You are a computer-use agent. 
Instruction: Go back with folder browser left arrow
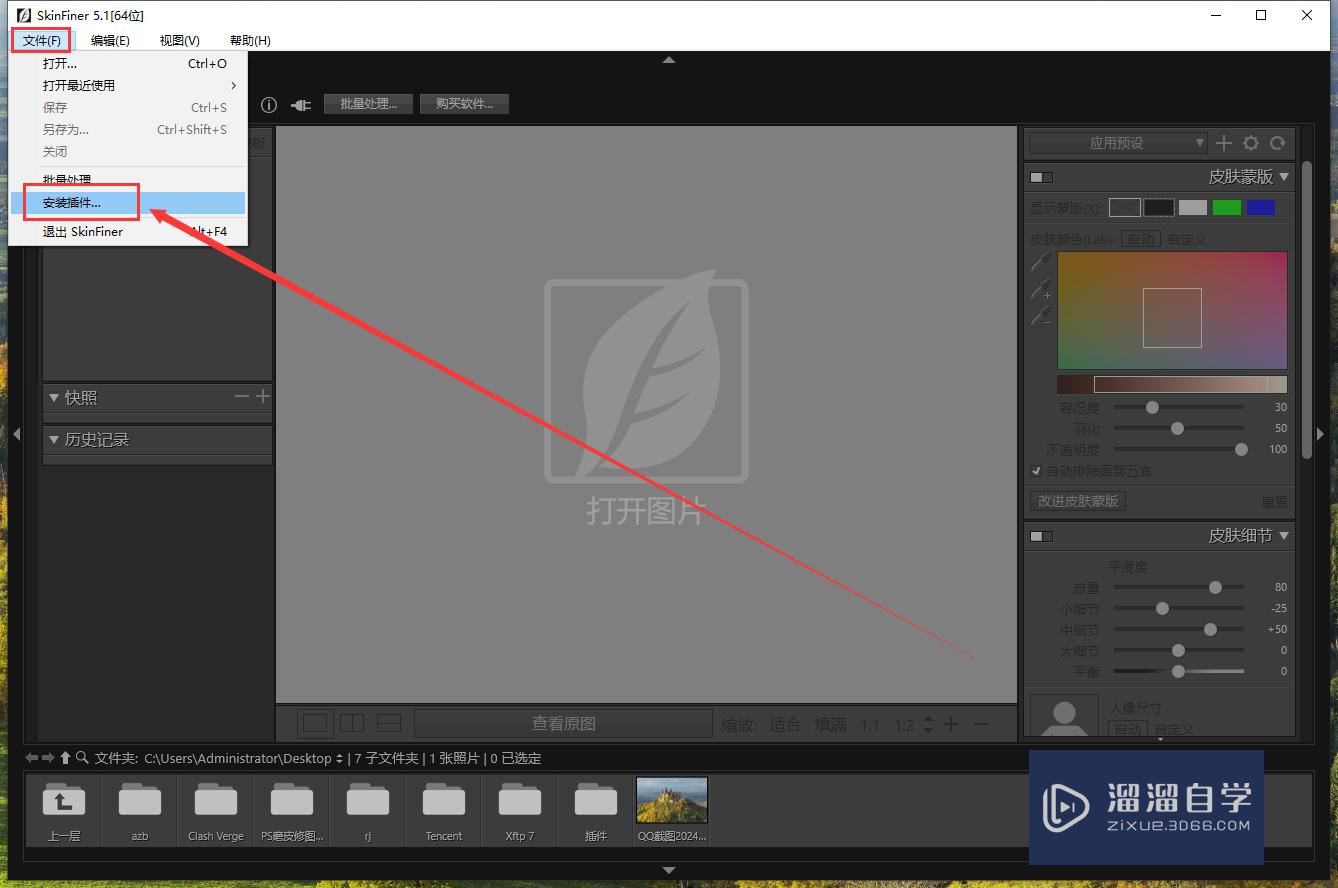pos(32,758)
